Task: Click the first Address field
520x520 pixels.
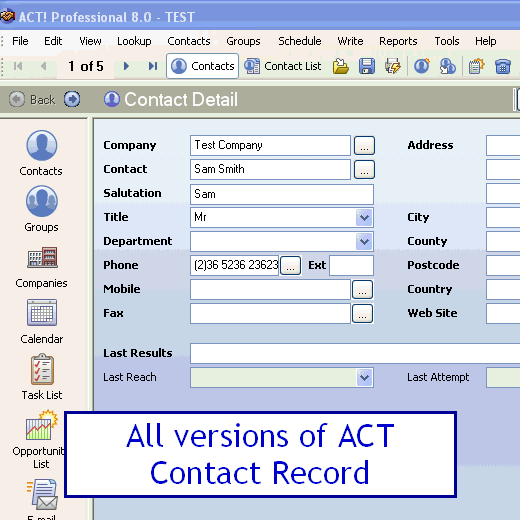Action: point(503,145)
